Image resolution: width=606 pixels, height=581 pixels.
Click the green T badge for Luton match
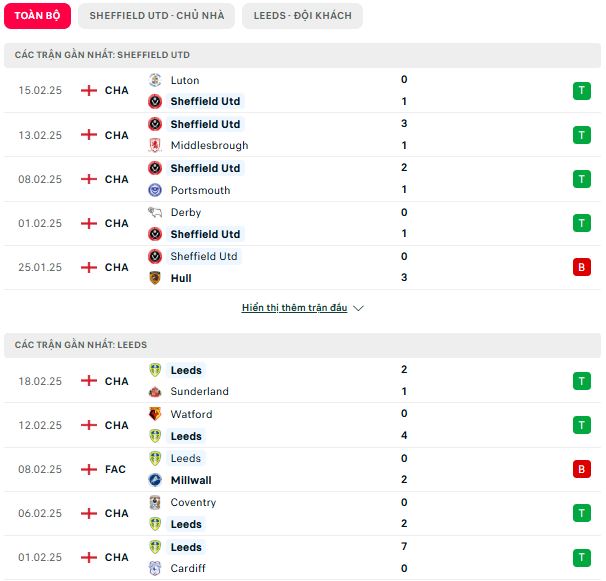point(582,91)
